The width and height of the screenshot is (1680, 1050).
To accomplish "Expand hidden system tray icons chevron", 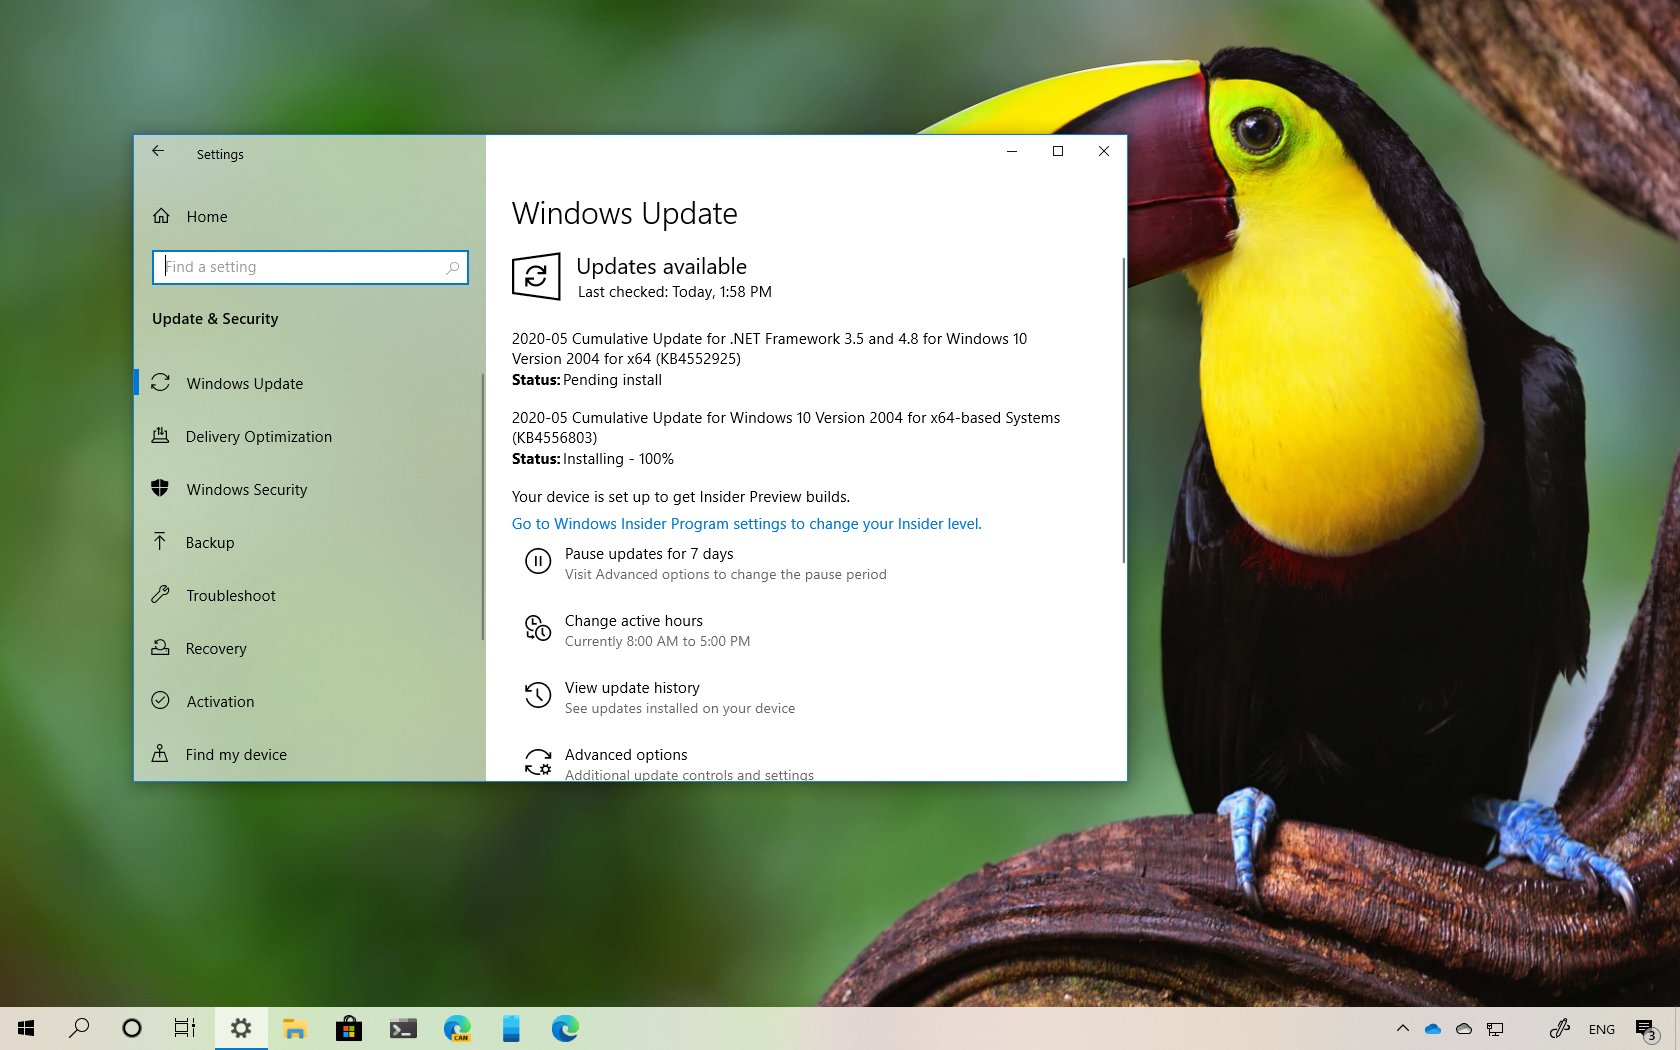I will click(x=1402, y=1029).
